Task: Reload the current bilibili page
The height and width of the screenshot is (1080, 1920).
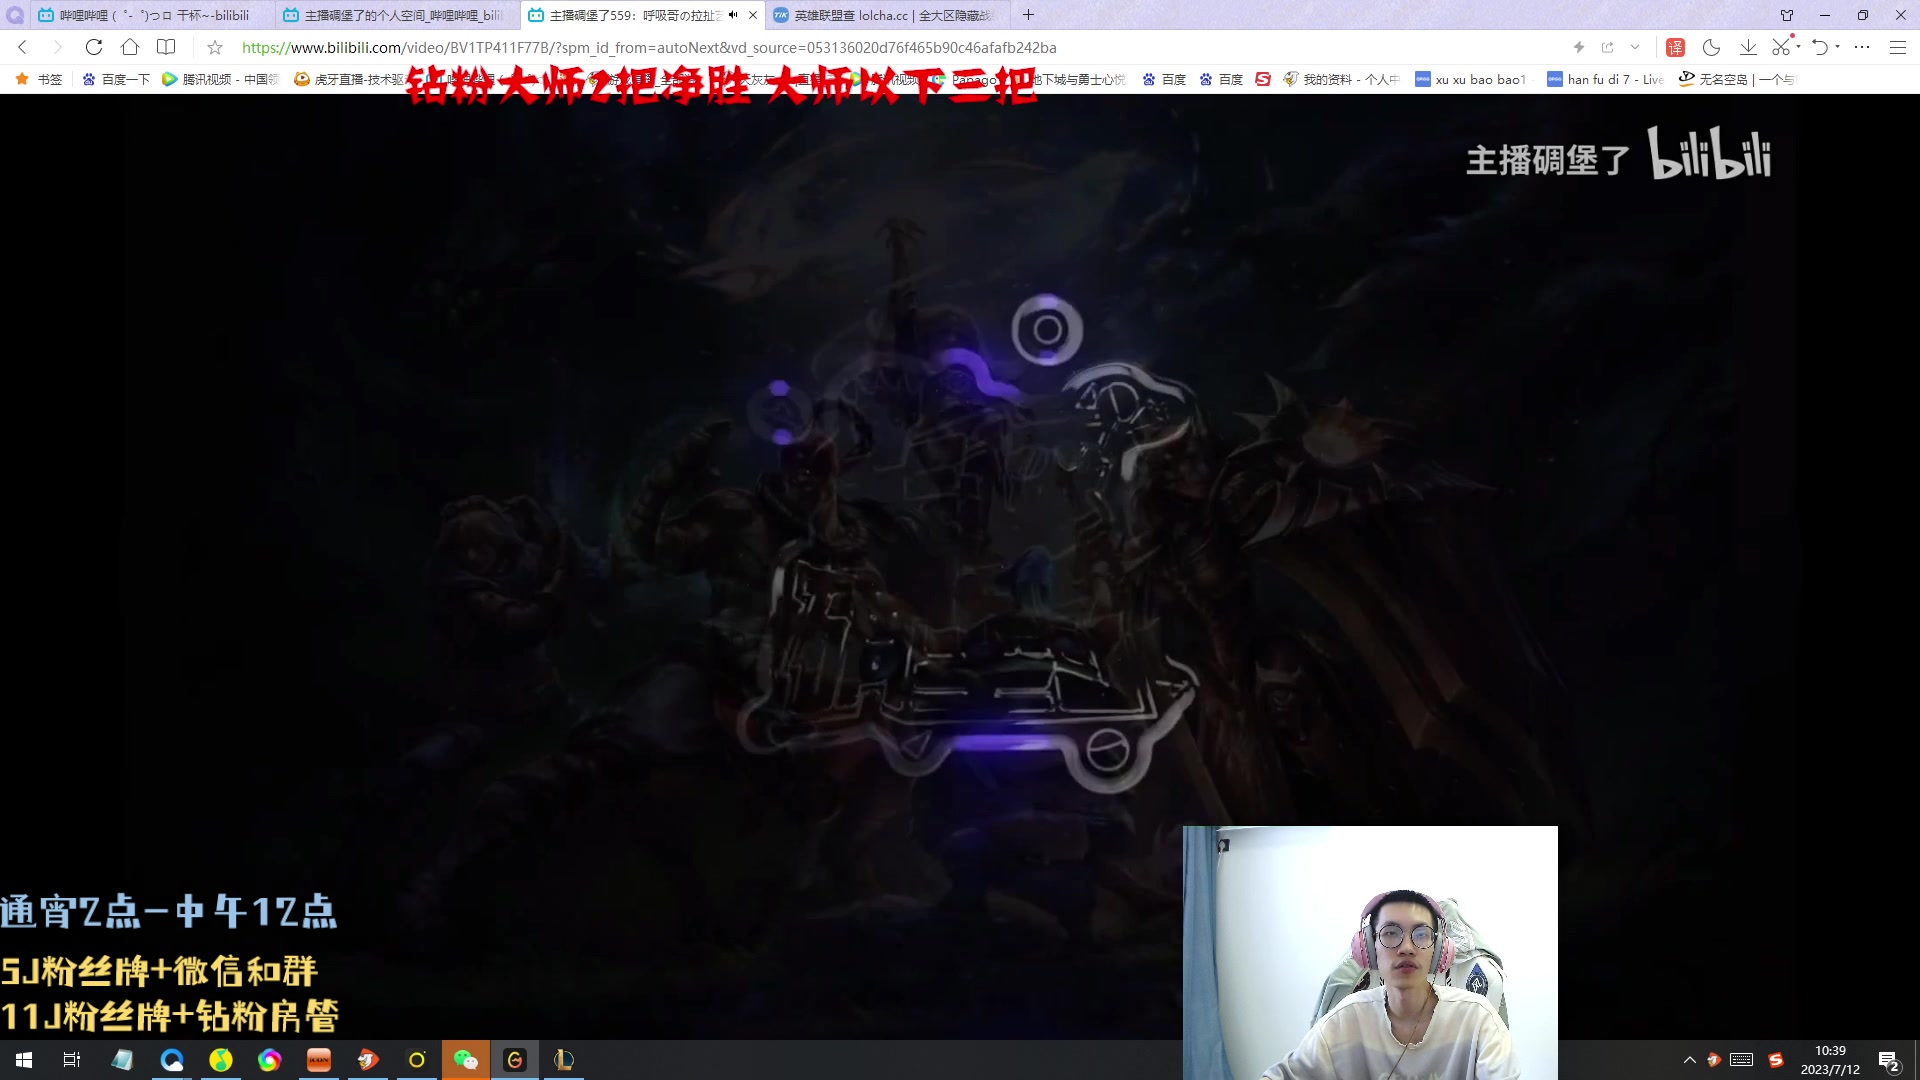Action: [94, 47]
